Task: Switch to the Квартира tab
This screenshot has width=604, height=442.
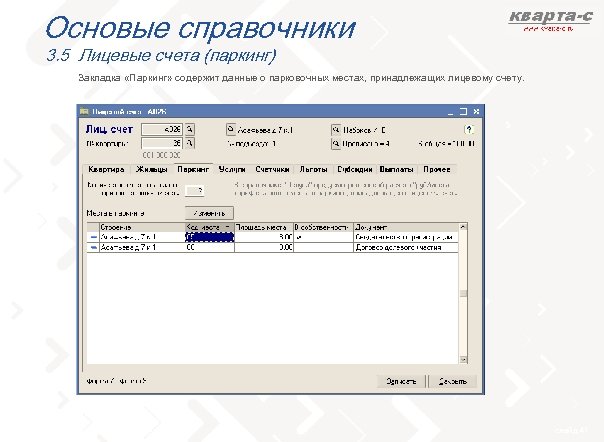Action: pyautogui.click(x=106, y=169)
